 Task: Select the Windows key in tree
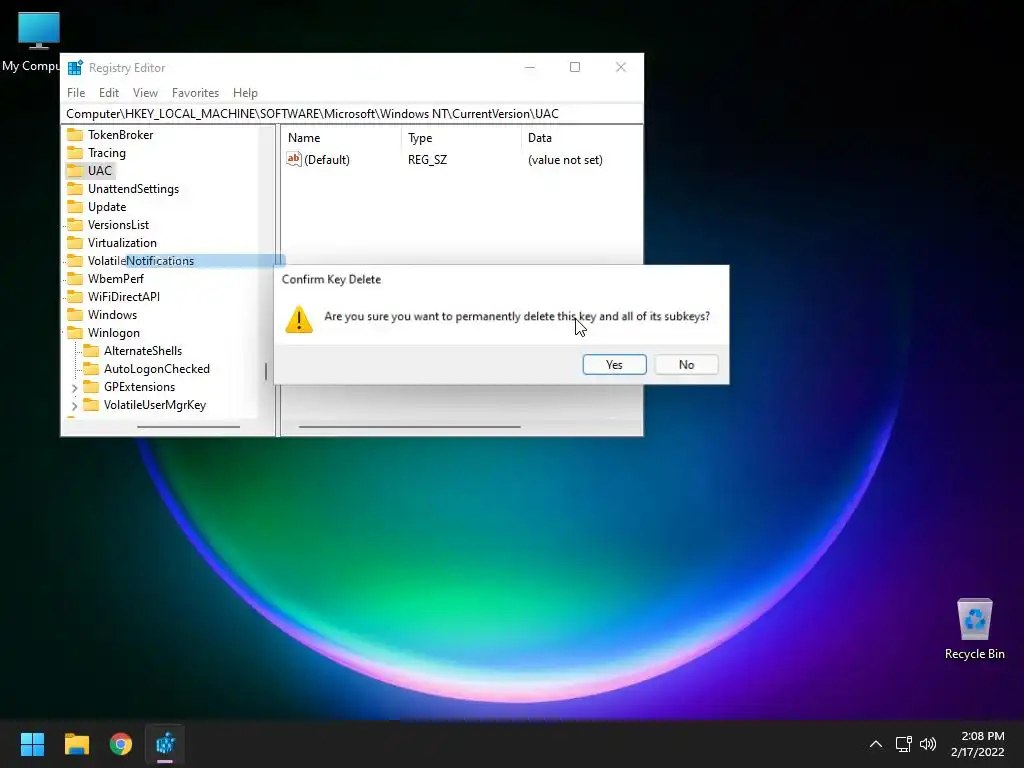[x=112, y=315]
